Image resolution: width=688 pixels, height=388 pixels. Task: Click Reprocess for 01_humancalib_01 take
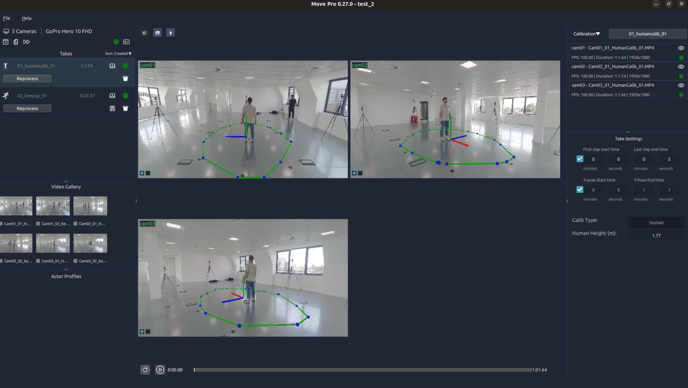[x=27, y=79]
